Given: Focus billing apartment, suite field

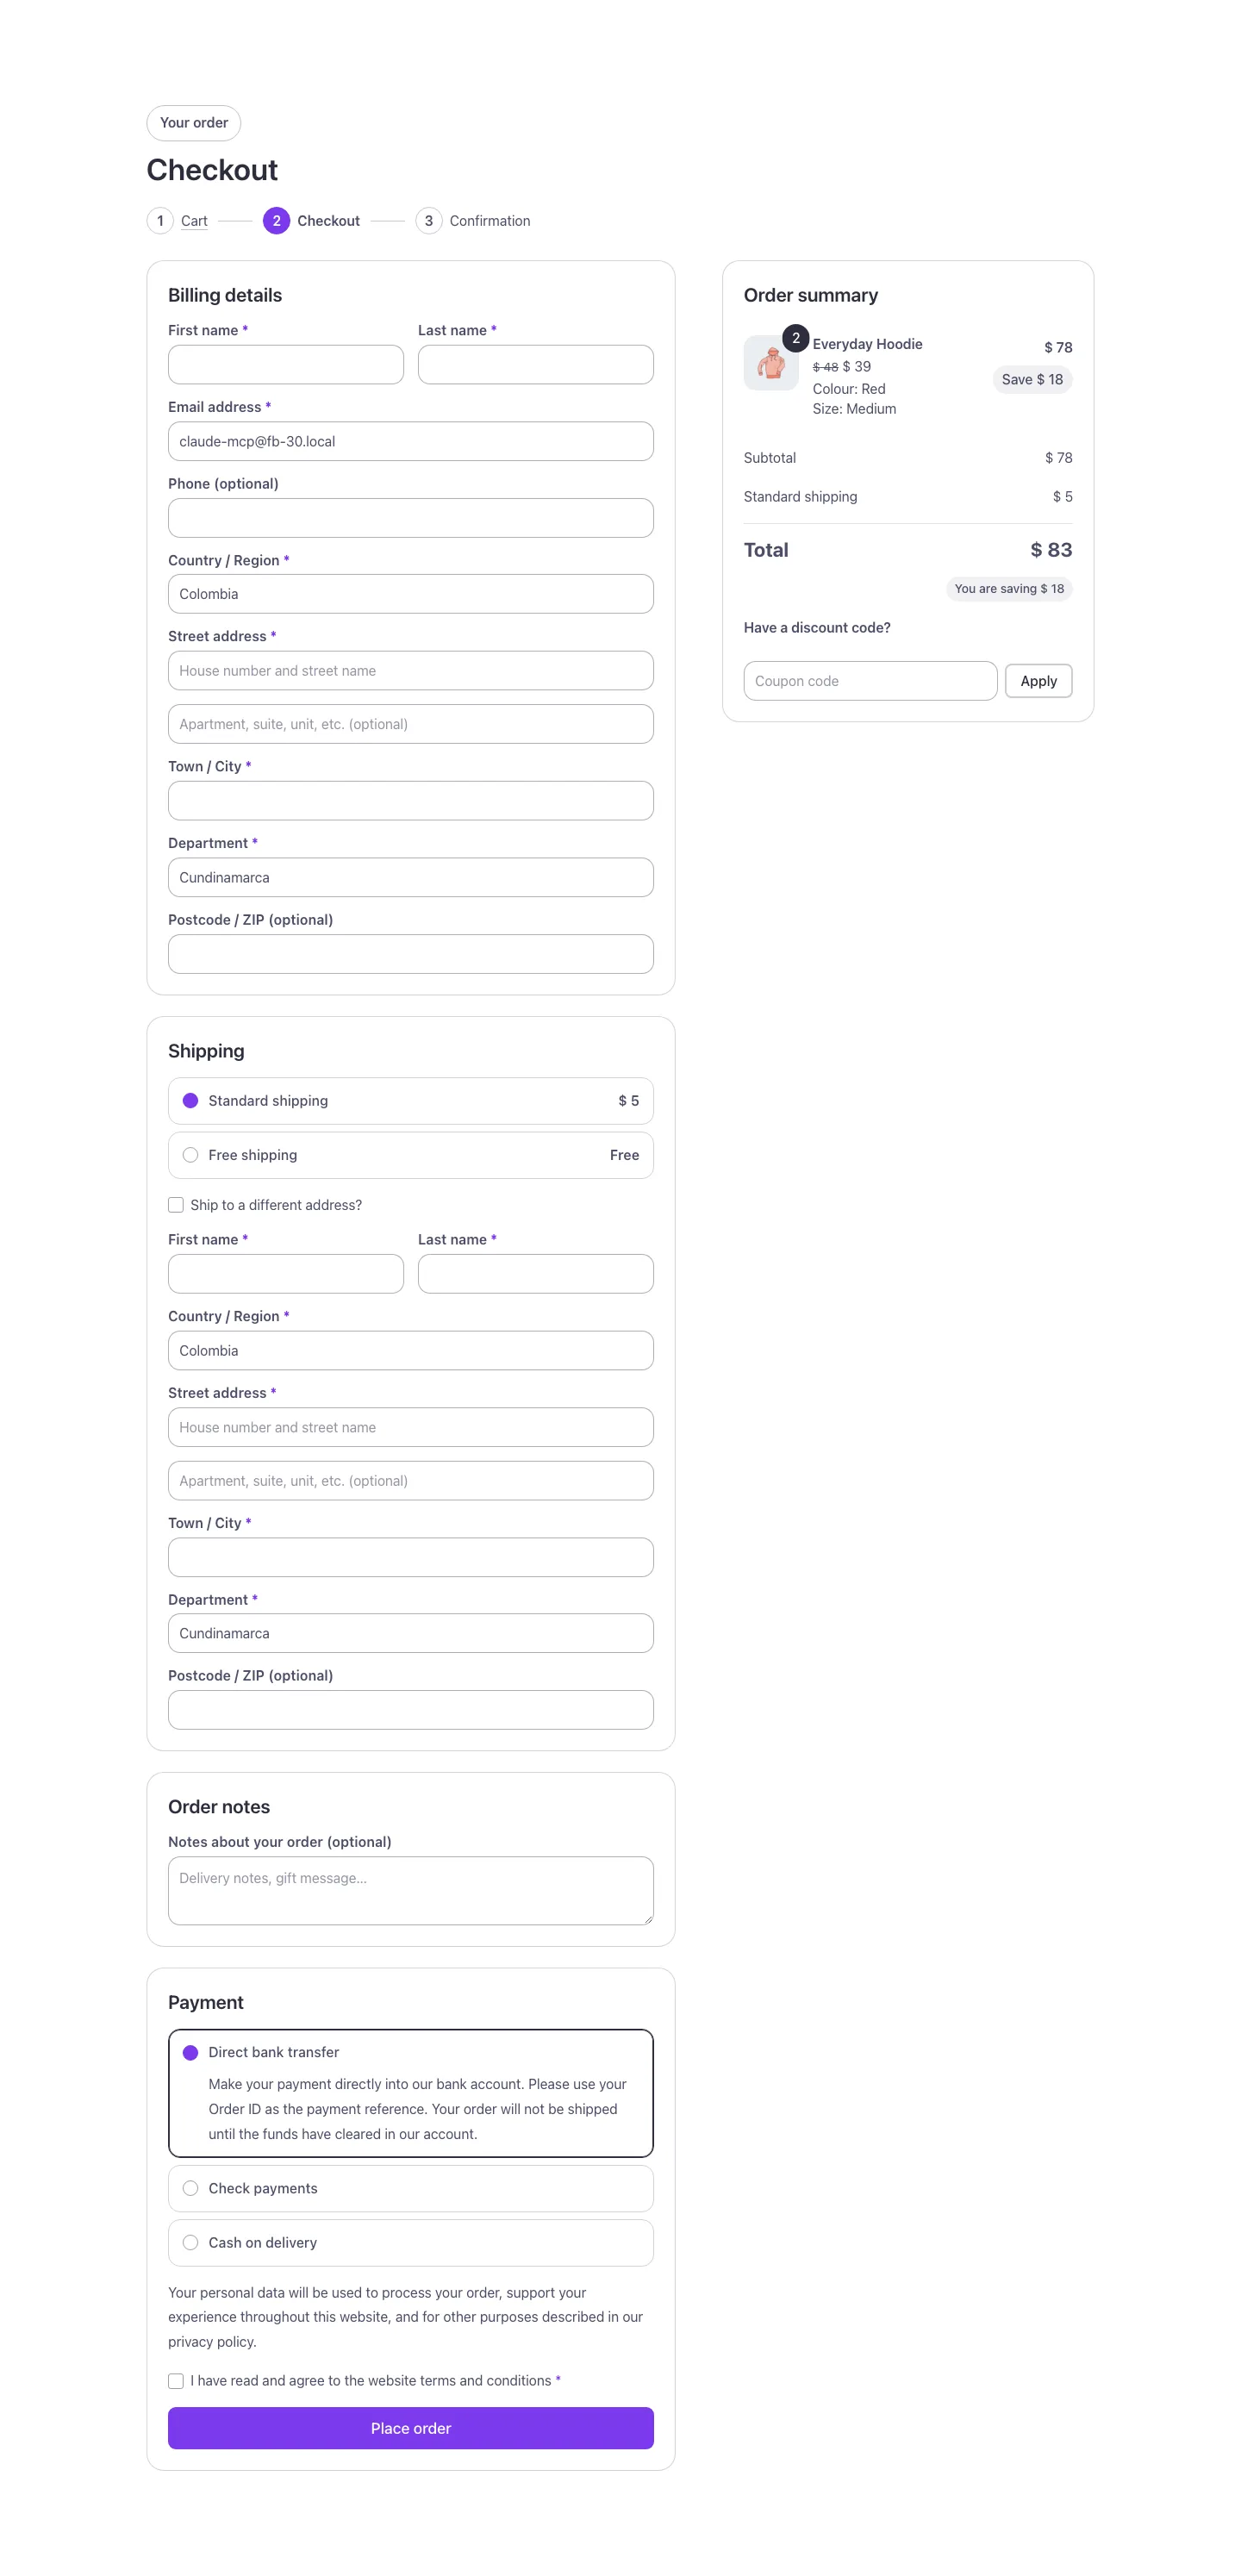Looking at the screenshot, I should 411,724.
